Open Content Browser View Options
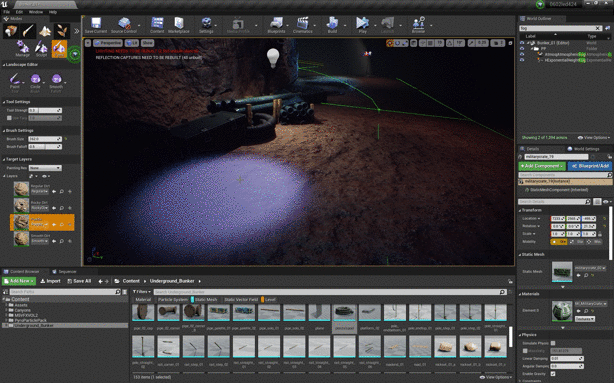This screenshot has height=383, width=614. tap(496, 377)
